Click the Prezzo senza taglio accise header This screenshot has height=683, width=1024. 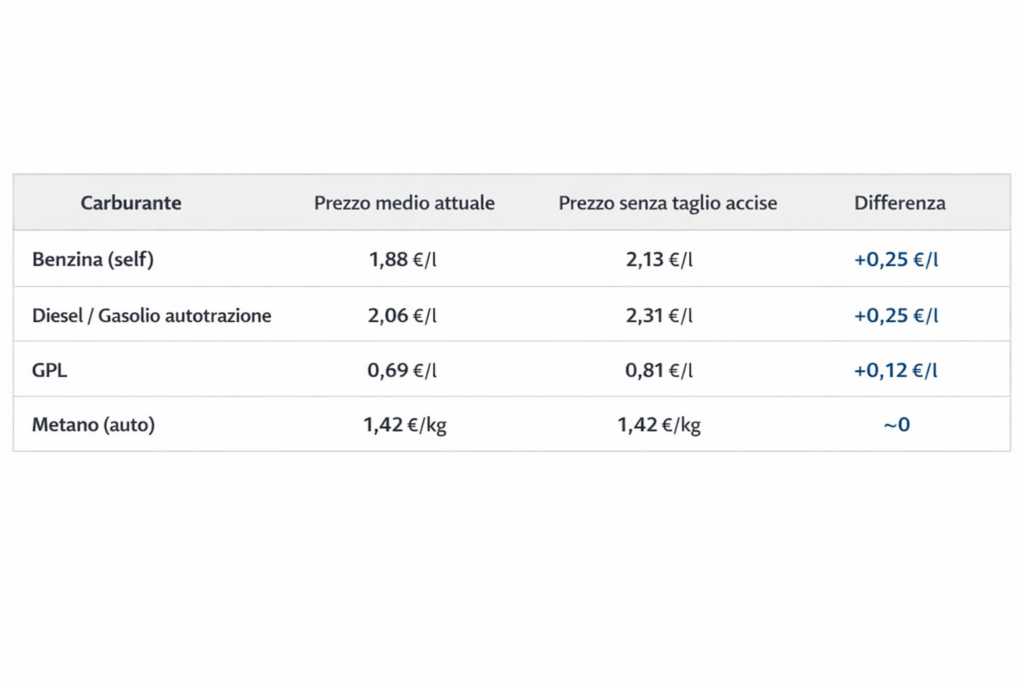tap(667, 203)
